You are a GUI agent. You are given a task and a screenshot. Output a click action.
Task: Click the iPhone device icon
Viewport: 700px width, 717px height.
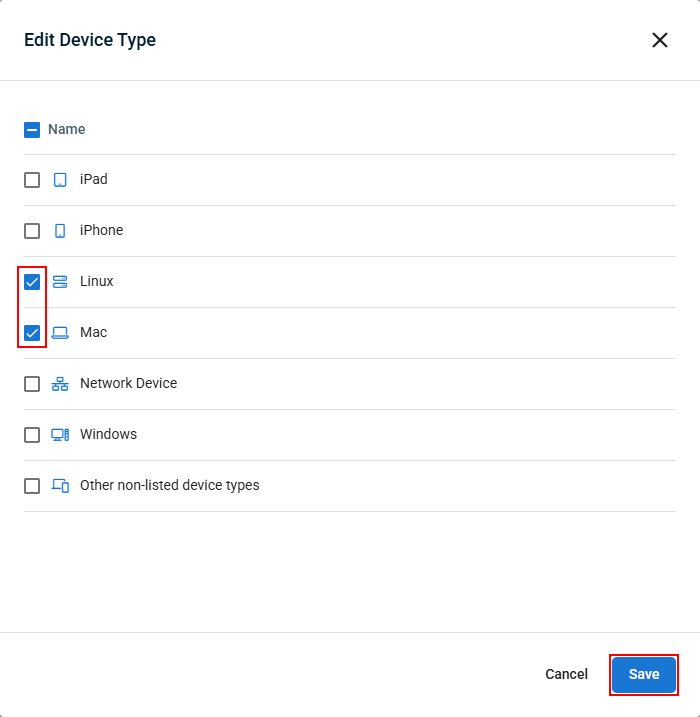(60, 231)
